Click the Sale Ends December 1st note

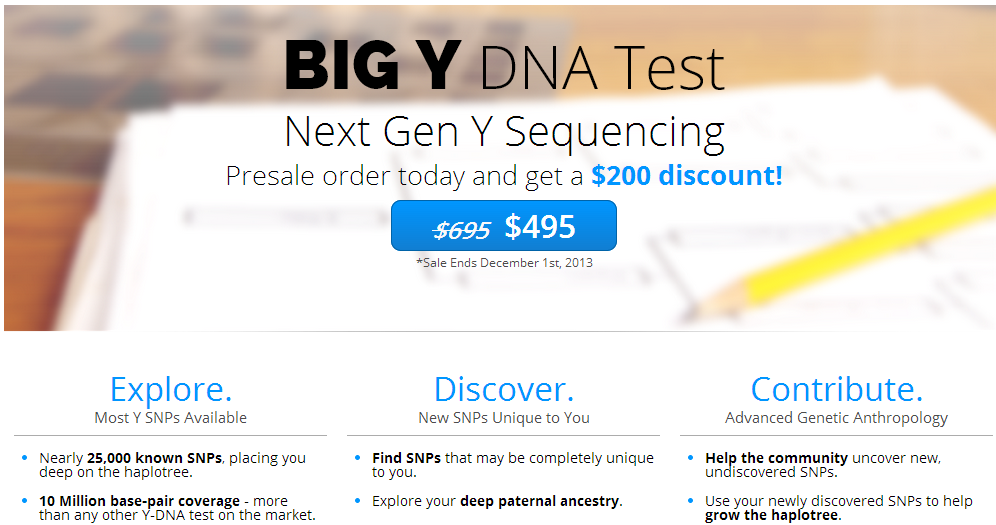pos(504,262)
